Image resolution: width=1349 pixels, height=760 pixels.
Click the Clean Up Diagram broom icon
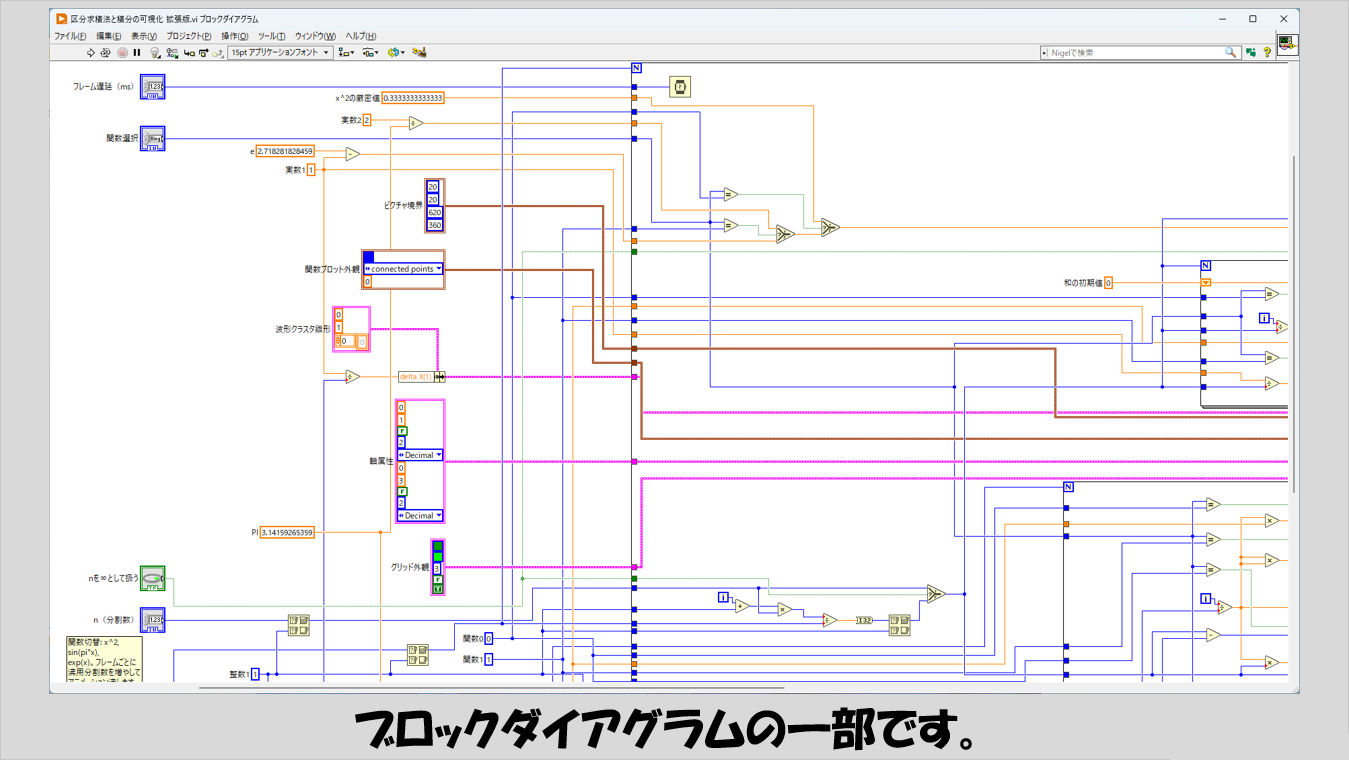point(420,52)
